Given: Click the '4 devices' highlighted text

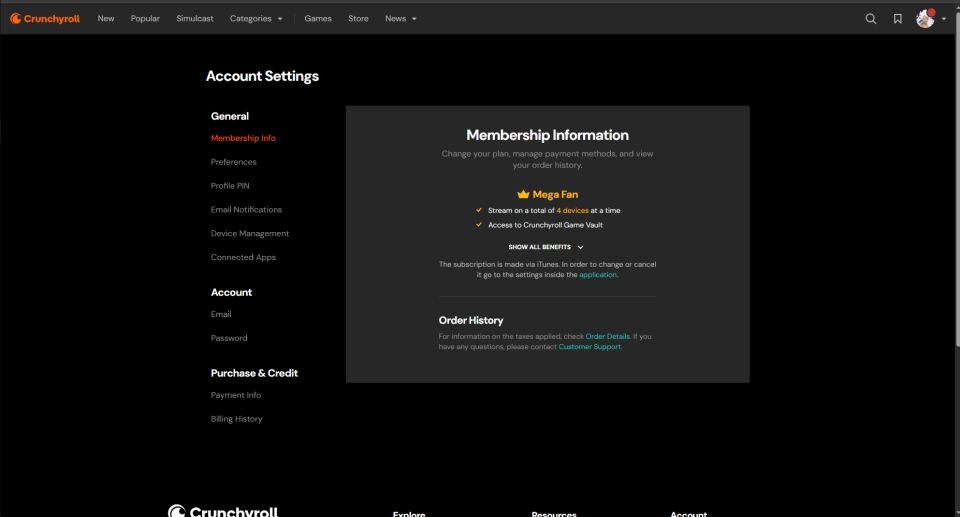Looking at the screenshot, I should point(572,210).
